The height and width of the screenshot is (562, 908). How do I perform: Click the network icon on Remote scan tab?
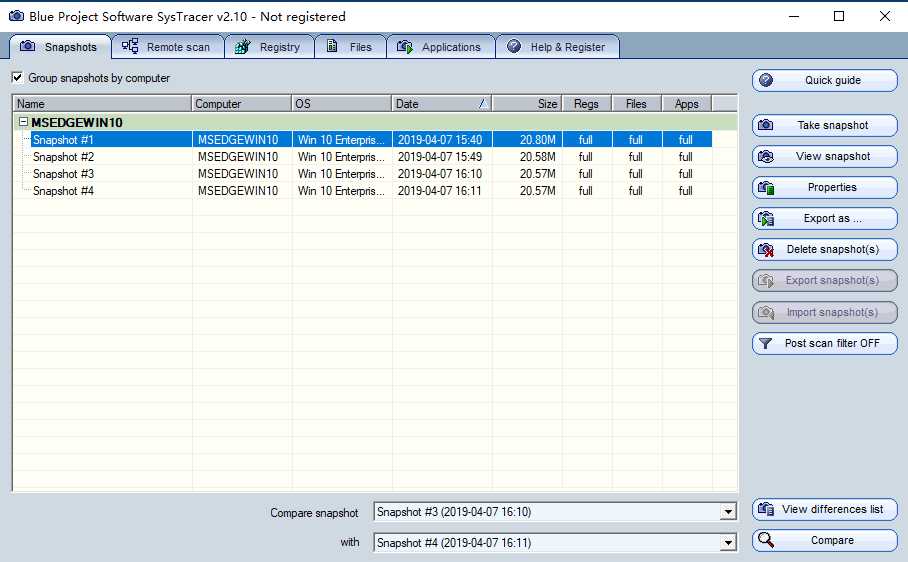pyautogui.click(x=130, y=46)
